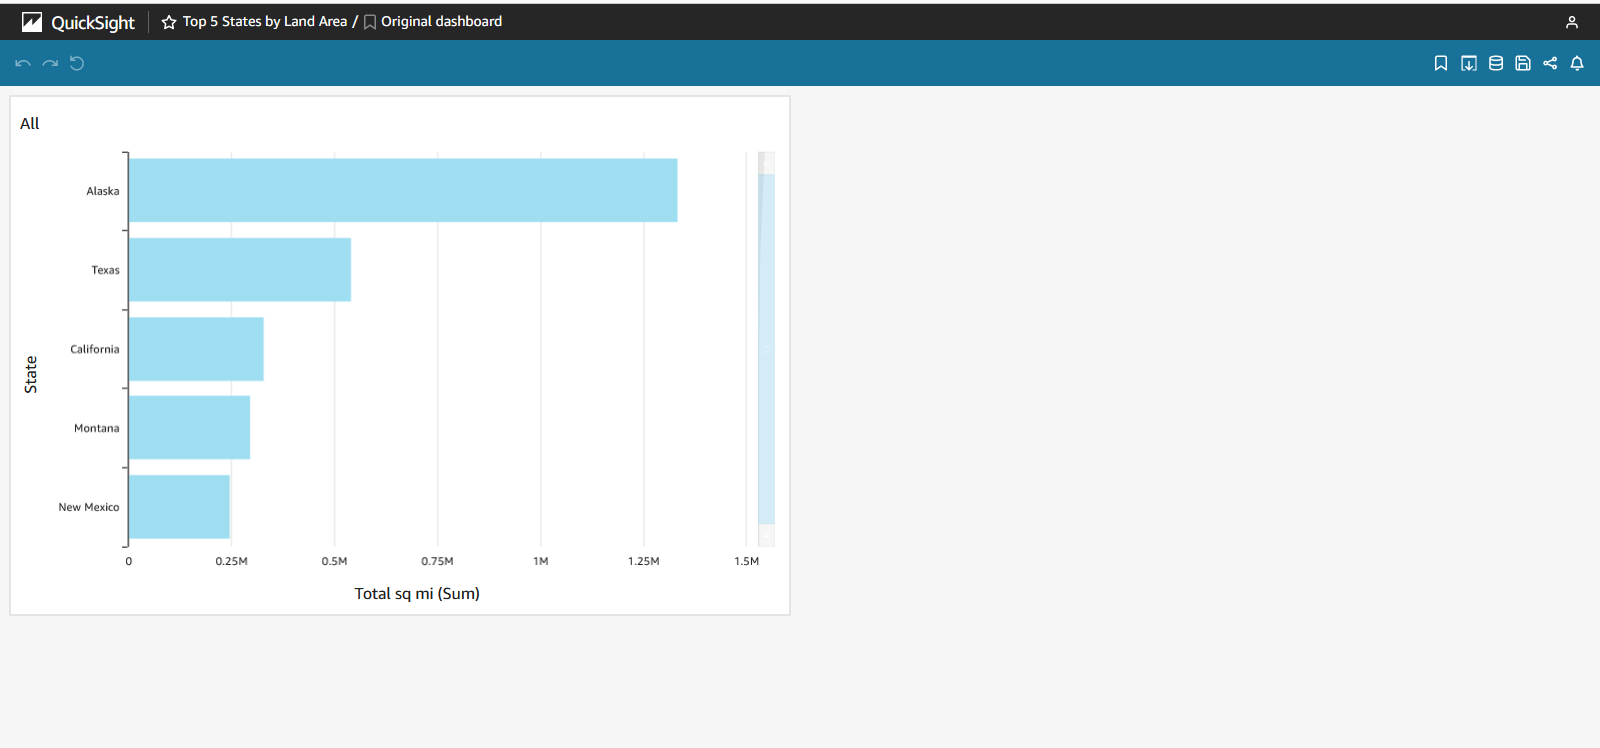Click the 0.25M axis tick label
The height and width of the screenshot is (748, 1600).
[231, 561]
